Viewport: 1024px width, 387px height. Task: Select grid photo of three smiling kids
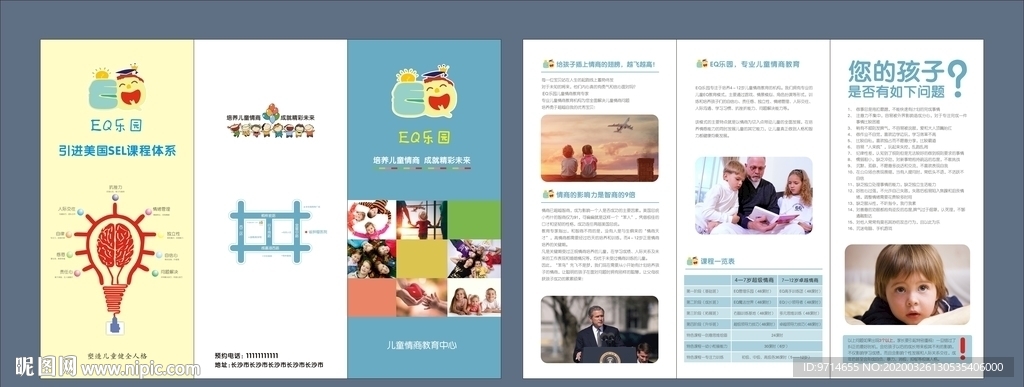pyautogui.click(x=474, y=298)
